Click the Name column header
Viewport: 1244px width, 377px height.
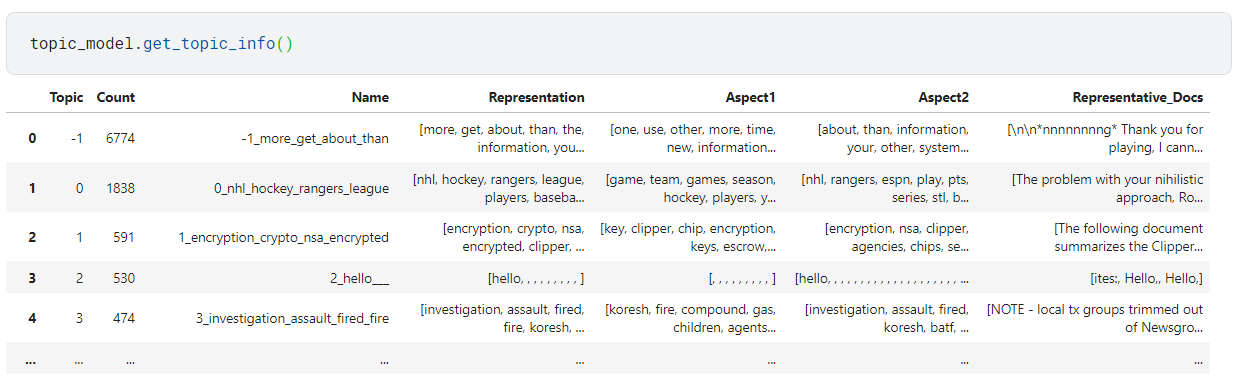click(x=370, y=97)
